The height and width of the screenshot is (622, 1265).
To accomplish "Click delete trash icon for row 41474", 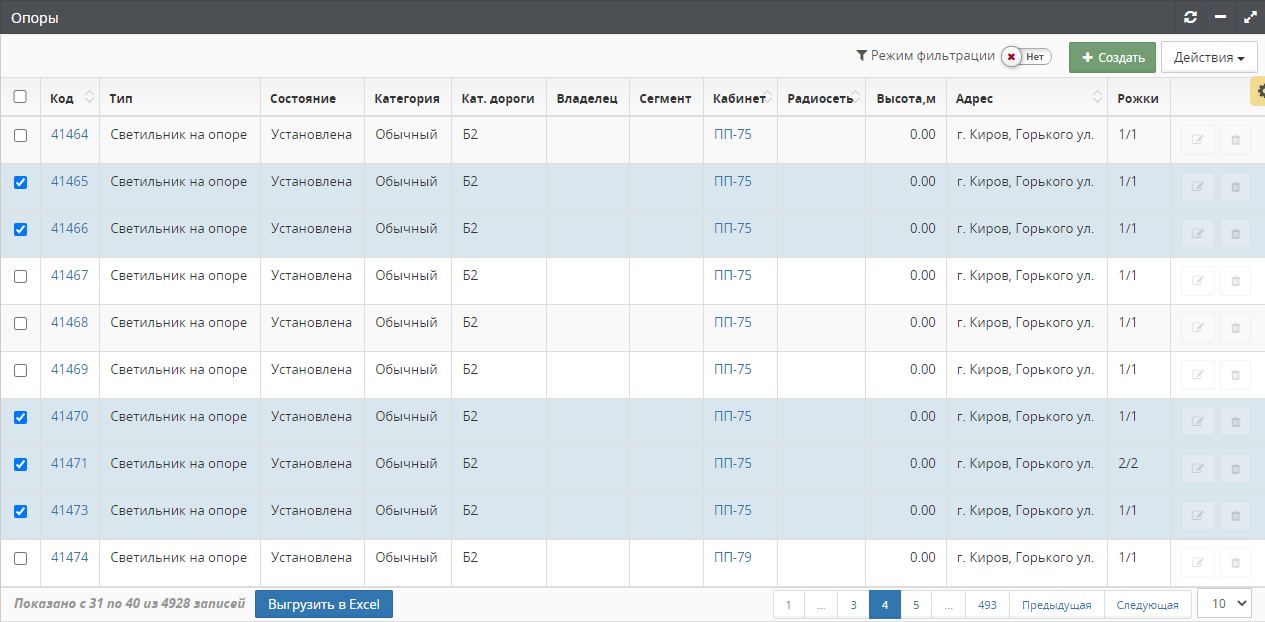I will [x=1235, y=563].
